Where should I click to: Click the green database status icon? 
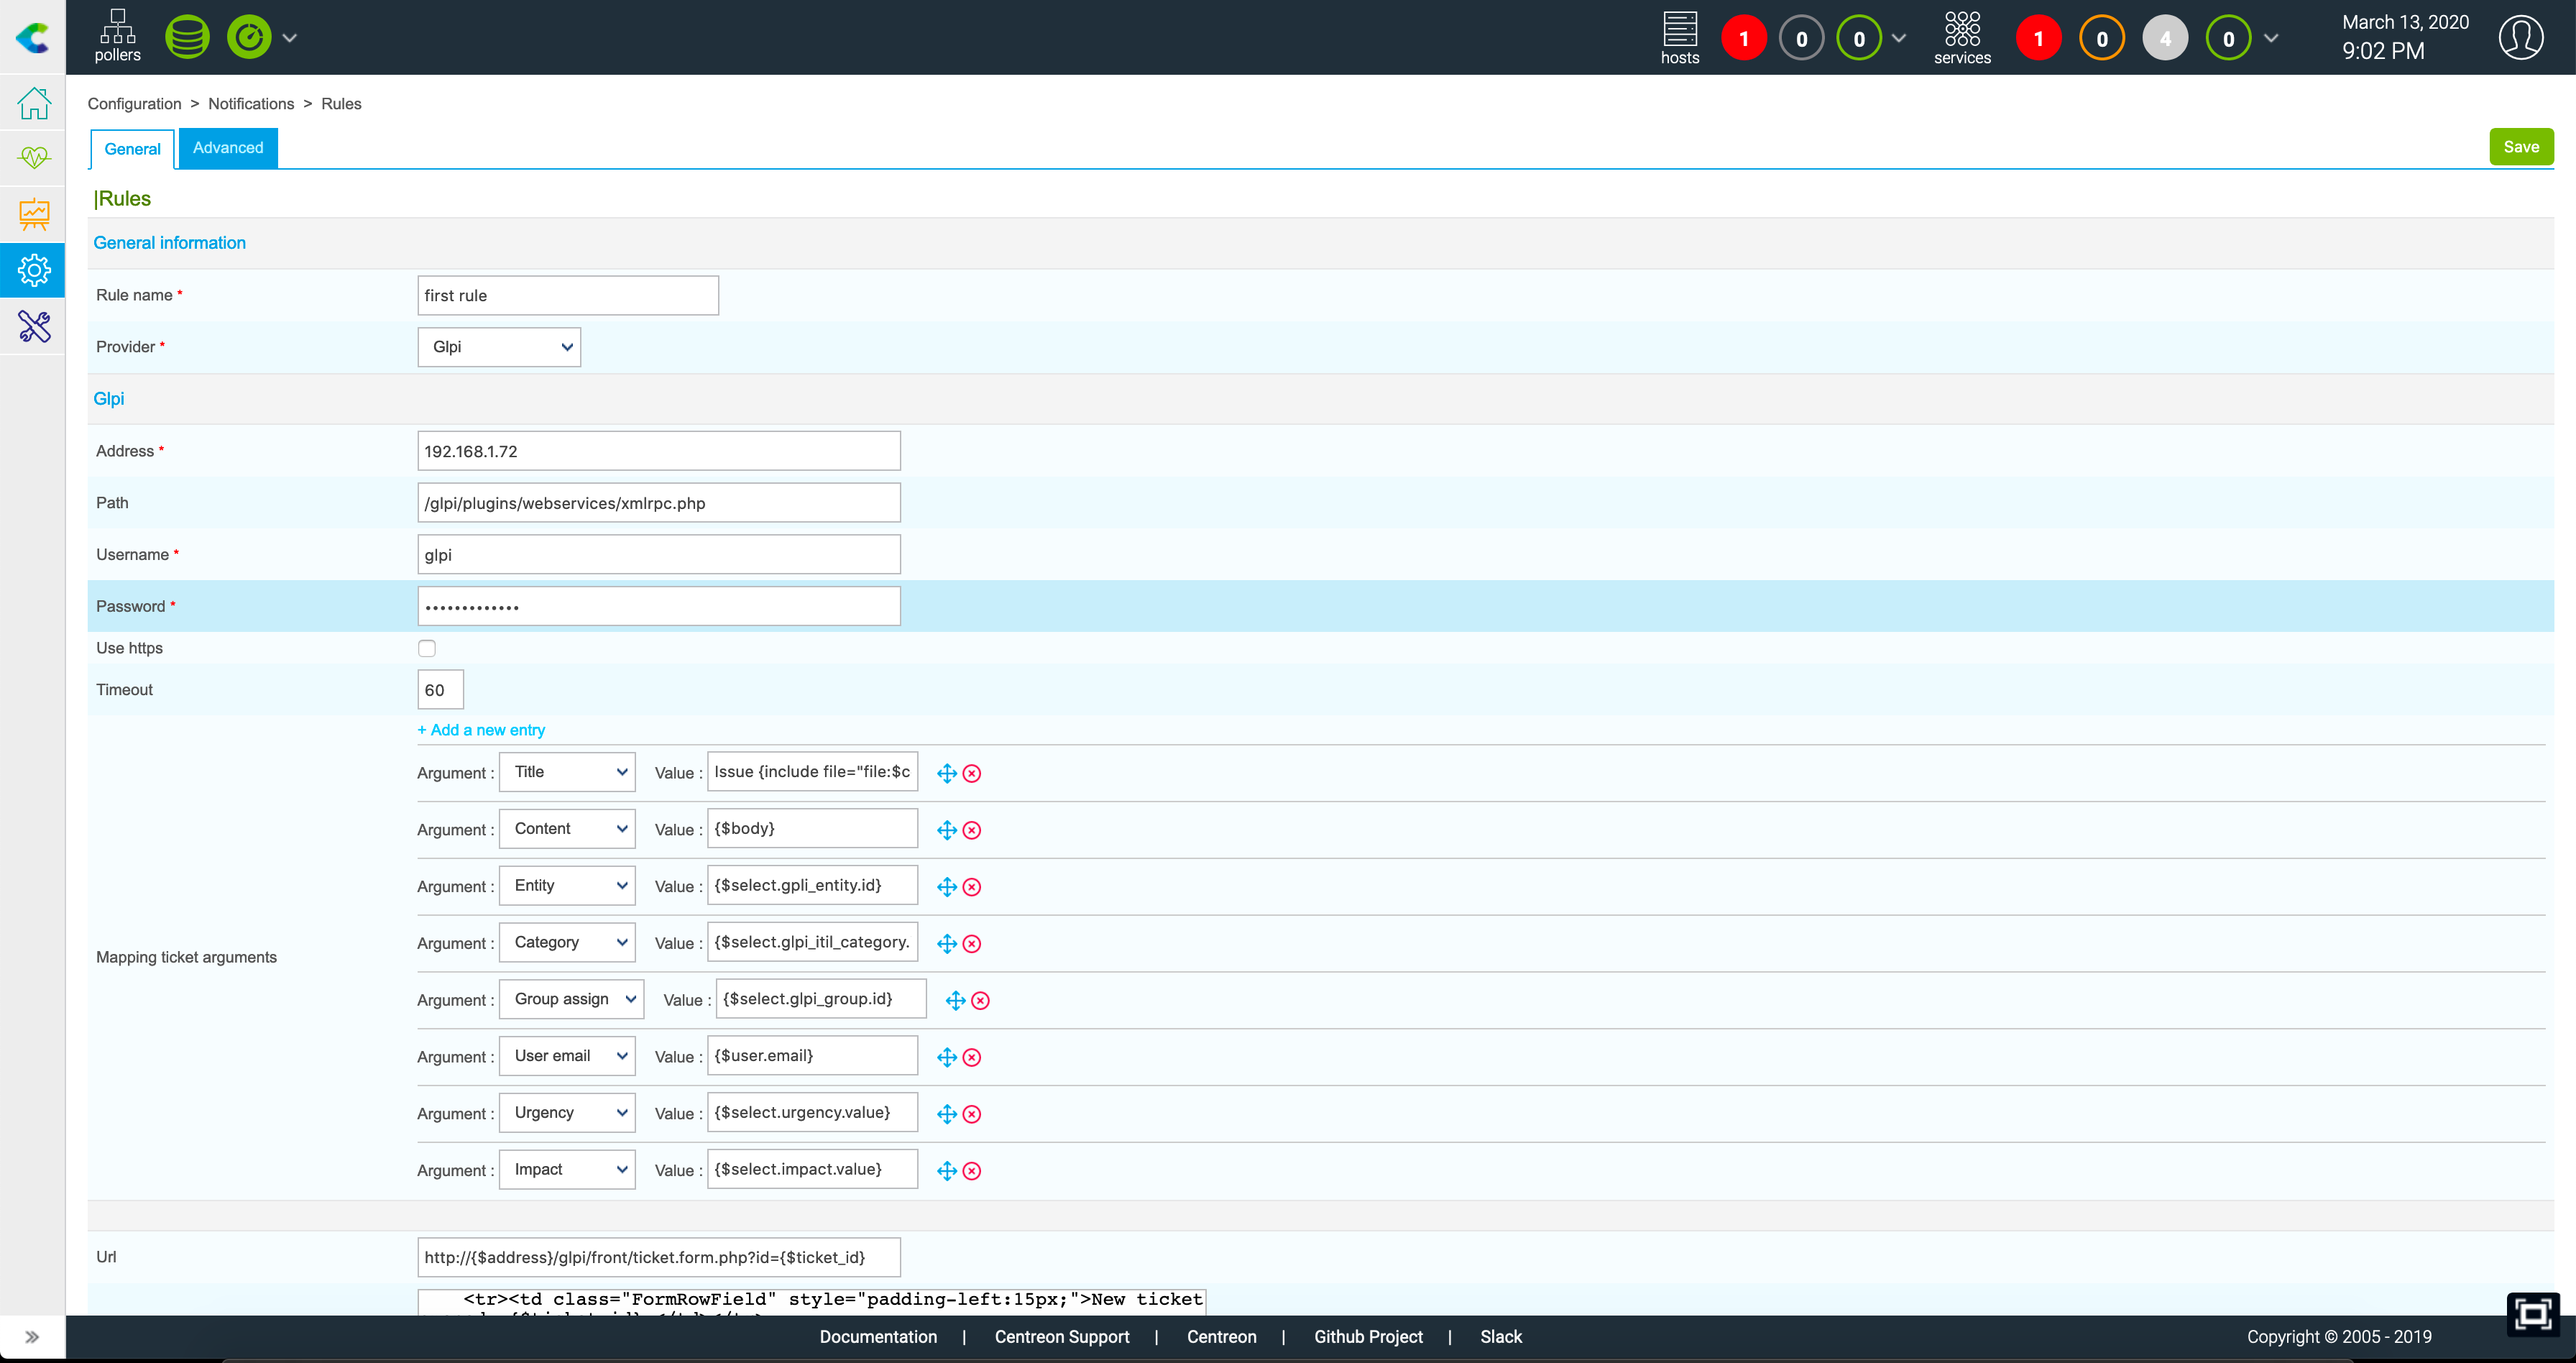click(x=187, y=38)
